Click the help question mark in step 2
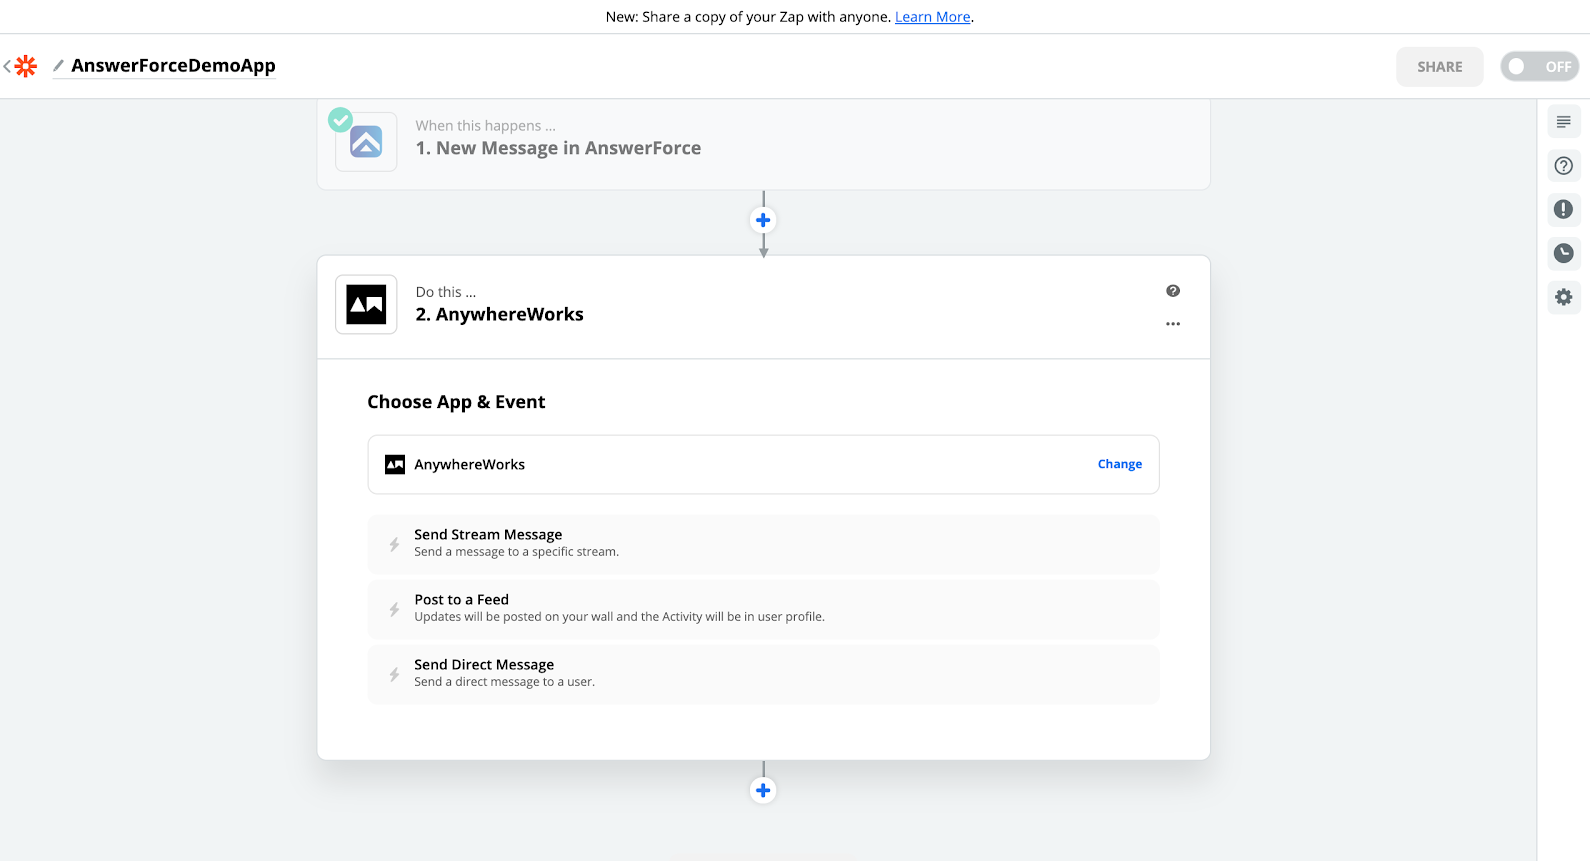 point(1173,291)
